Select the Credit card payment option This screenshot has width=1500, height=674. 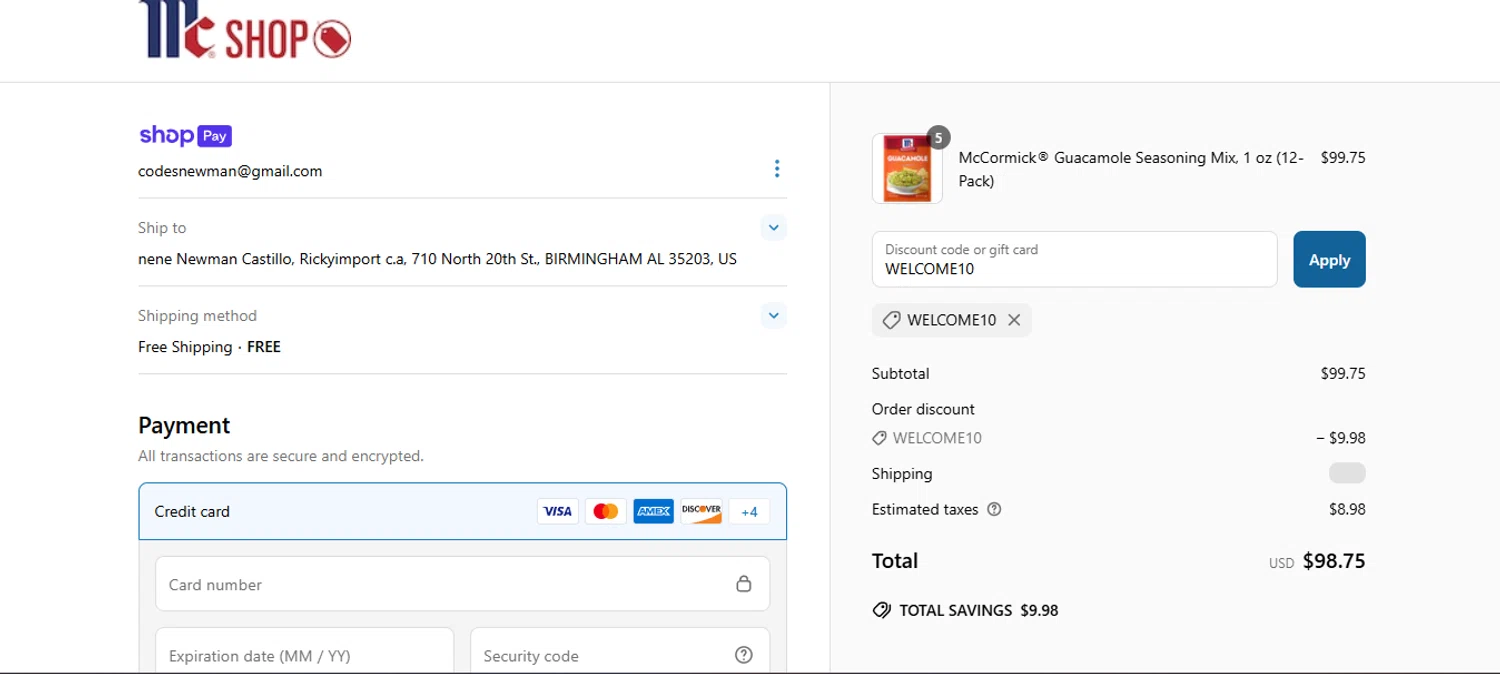coord(462,511)
